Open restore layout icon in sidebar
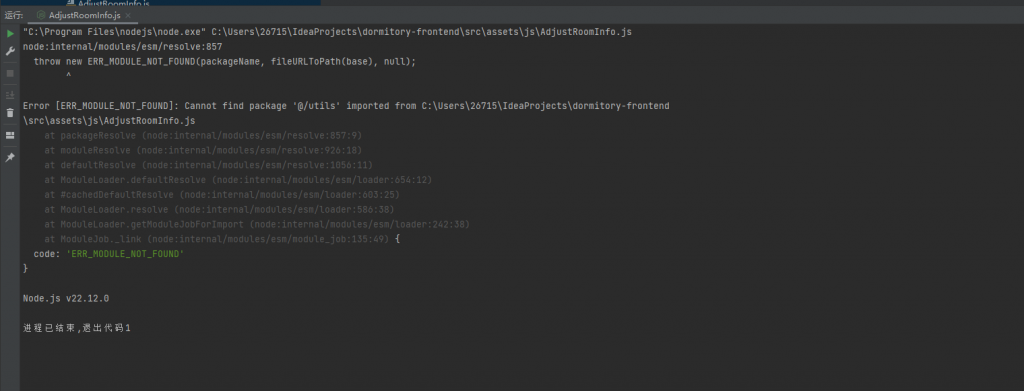 (10, 136)
